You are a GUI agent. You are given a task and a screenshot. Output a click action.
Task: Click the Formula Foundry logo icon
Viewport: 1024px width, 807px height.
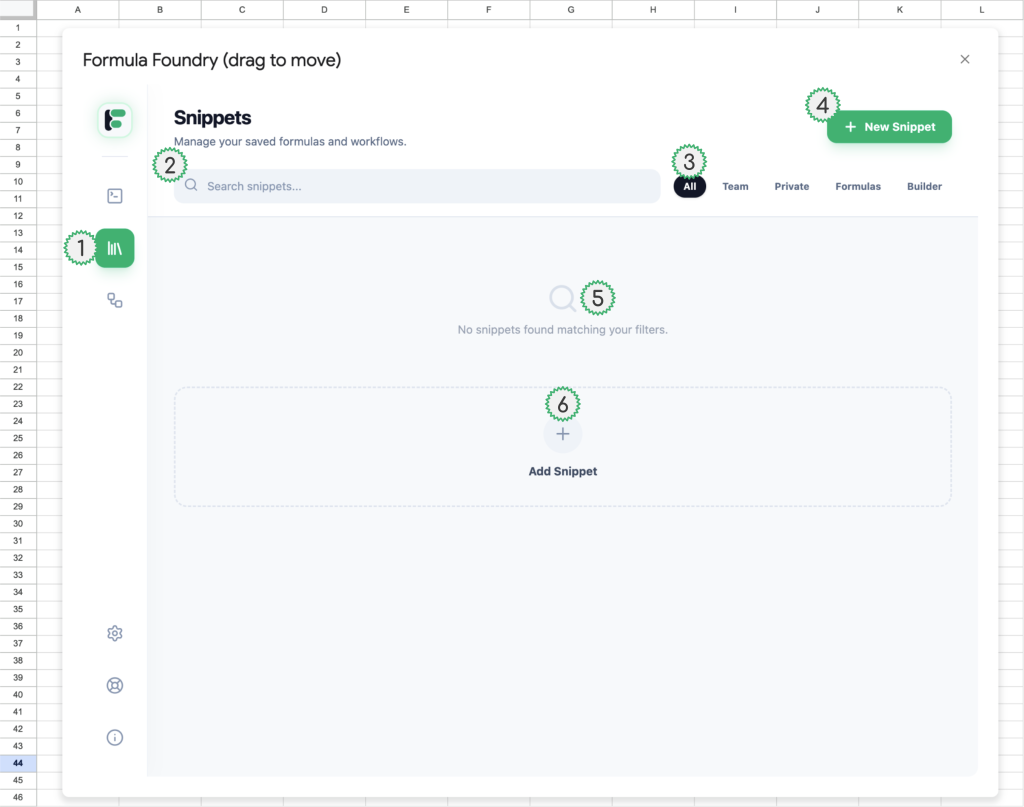click(x=115, y=120)
